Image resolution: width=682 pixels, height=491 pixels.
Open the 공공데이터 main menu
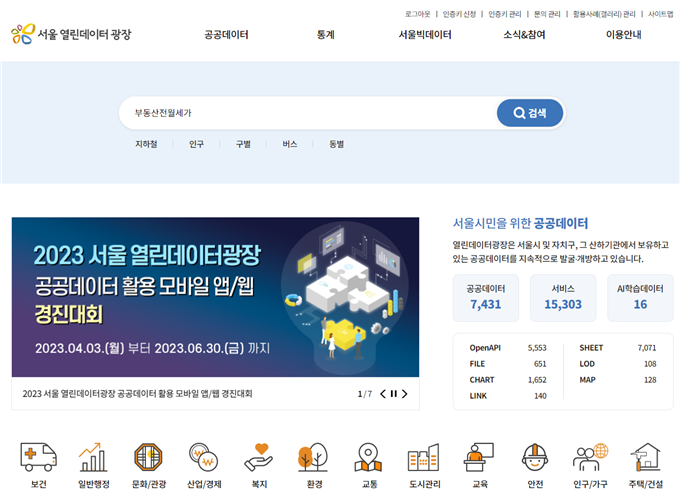(226, 34)
